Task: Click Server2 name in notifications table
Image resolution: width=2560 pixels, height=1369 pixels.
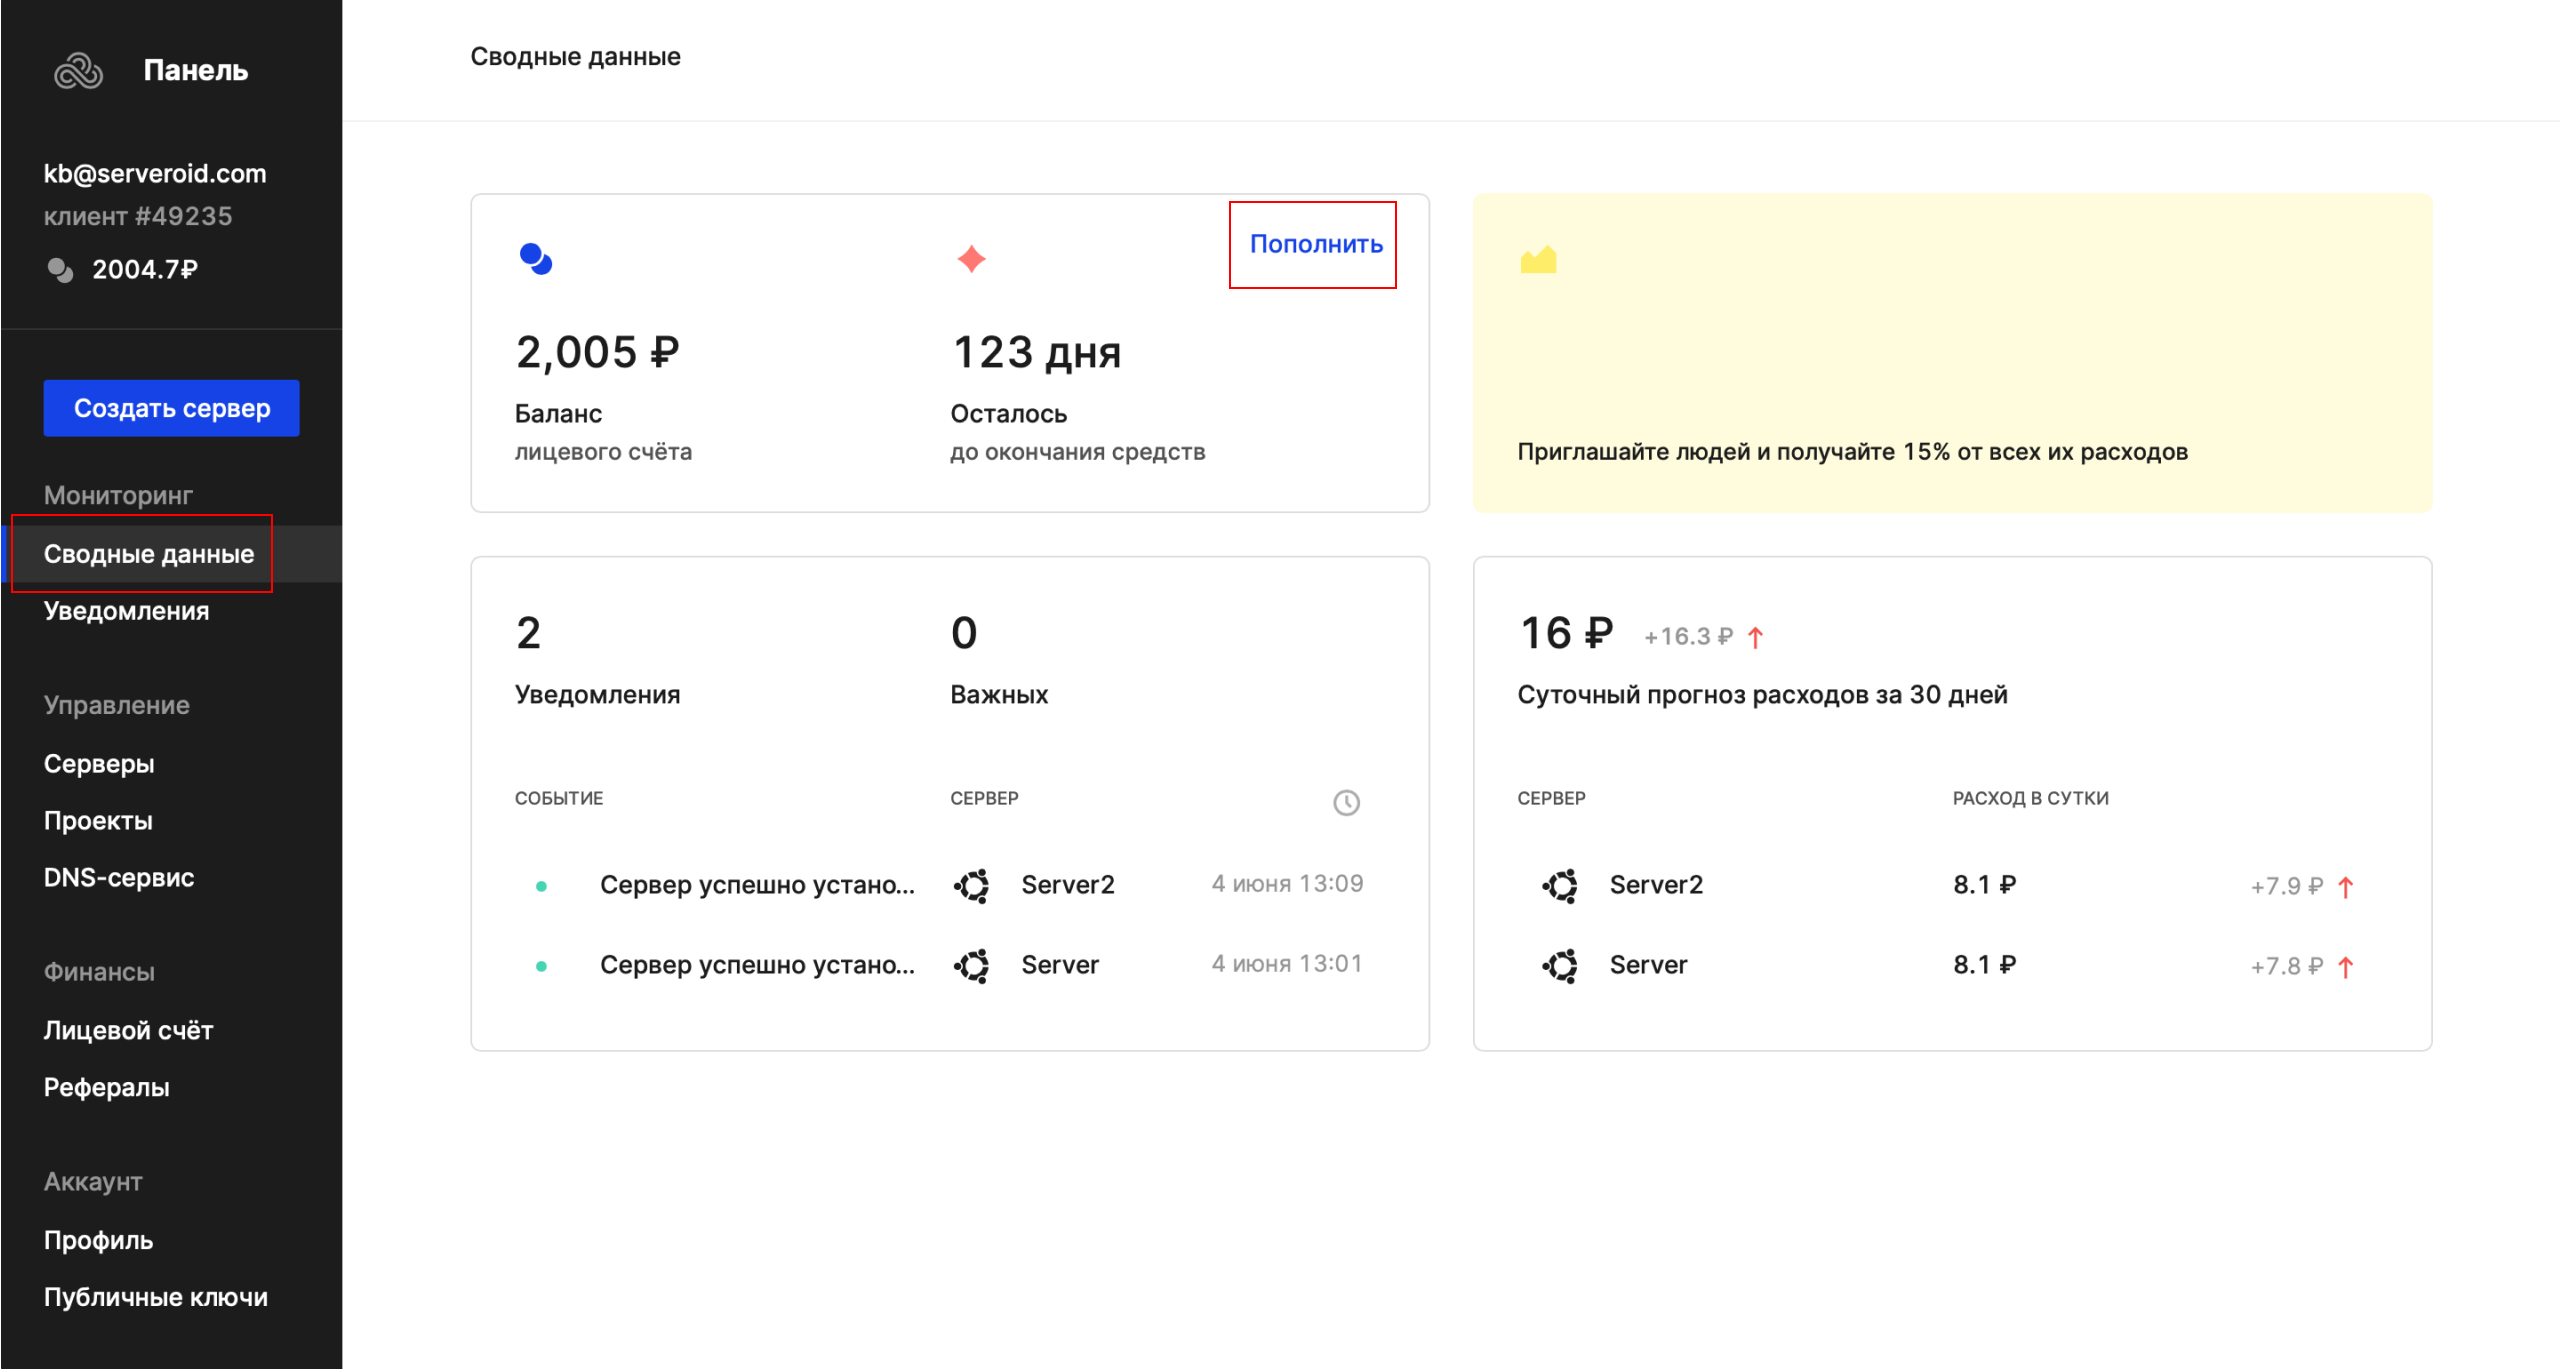Action: coord(1067,885)
